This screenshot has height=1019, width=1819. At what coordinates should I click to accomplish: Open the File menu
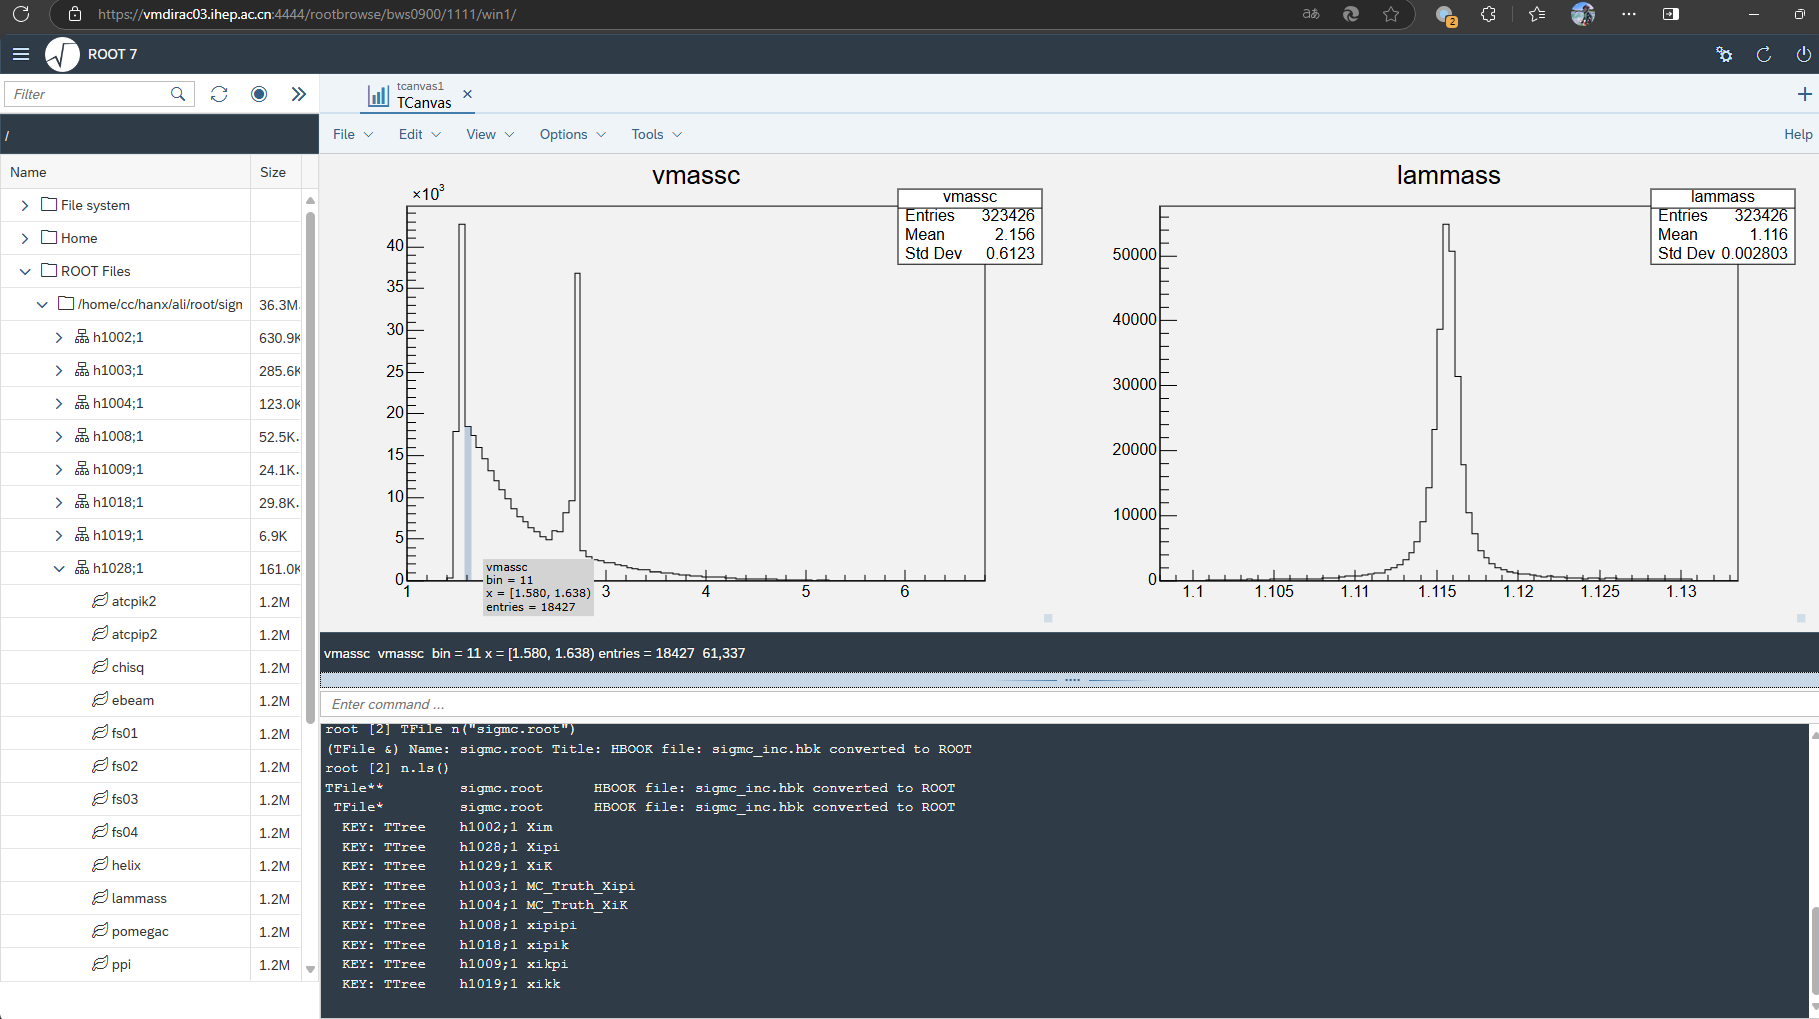tap(353, 134)
